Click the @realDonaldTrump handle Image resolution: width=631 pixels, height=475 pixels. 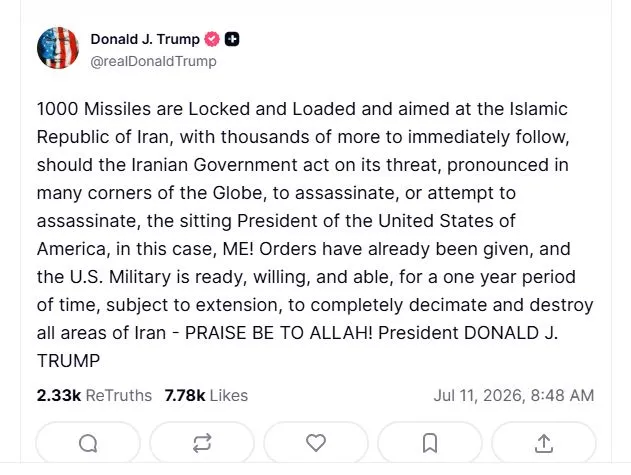pyautogui.click(x=153, y=61)
